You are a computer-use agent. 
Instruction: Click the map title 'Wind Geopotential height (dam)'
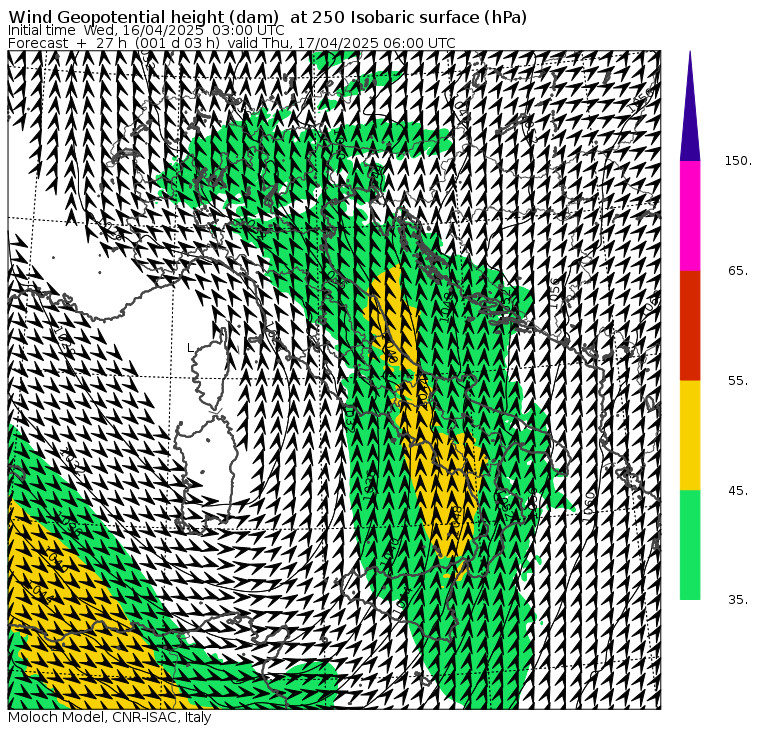pos(144,17)
